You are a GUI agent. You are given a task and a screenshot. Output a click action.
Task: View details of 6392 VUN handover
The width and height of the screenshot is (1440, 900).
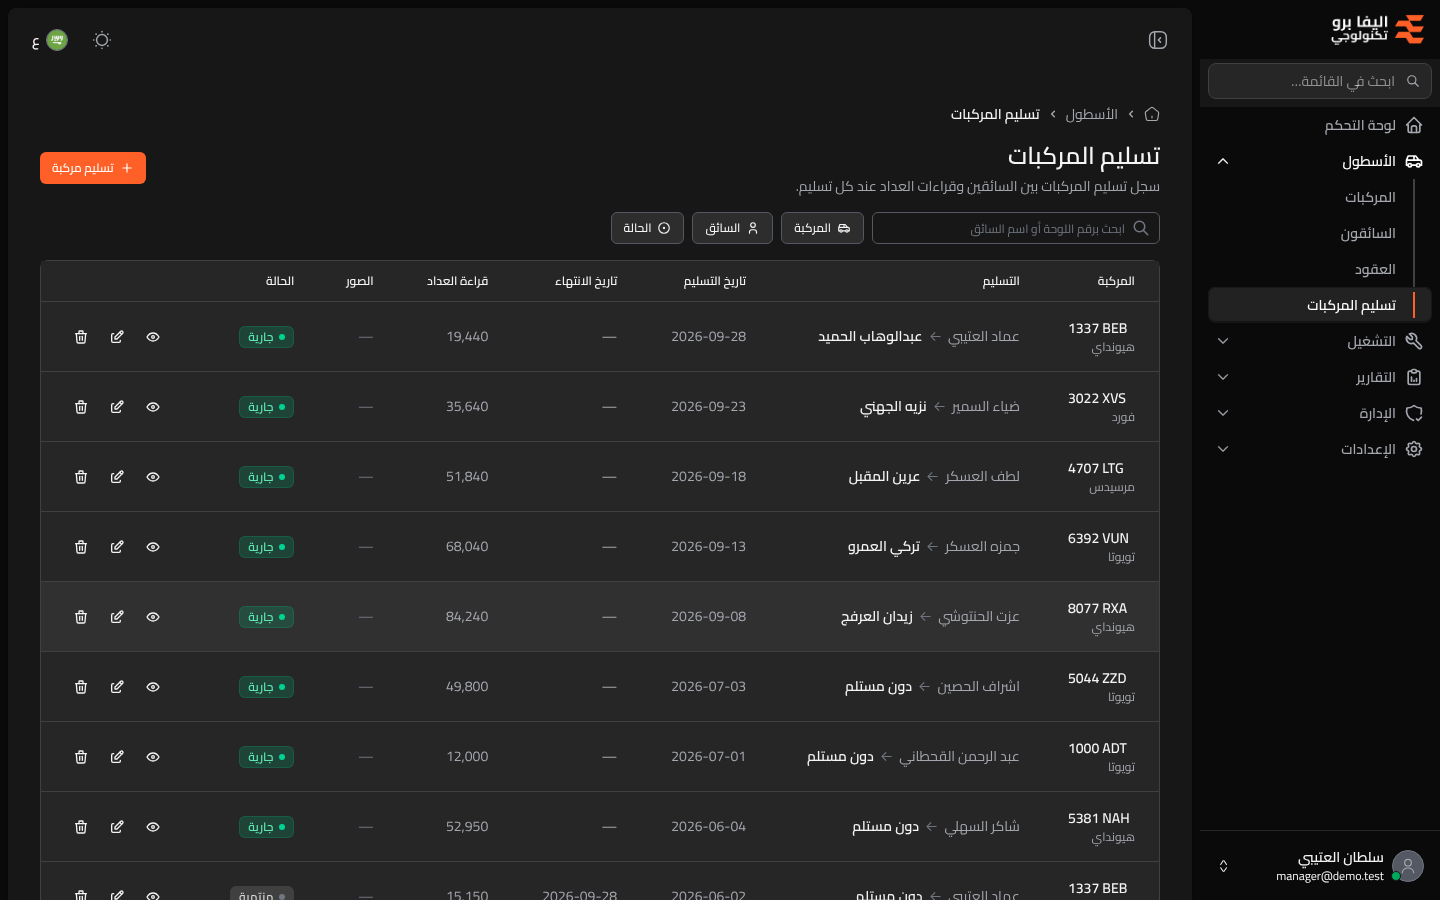(x=153, y=547)
